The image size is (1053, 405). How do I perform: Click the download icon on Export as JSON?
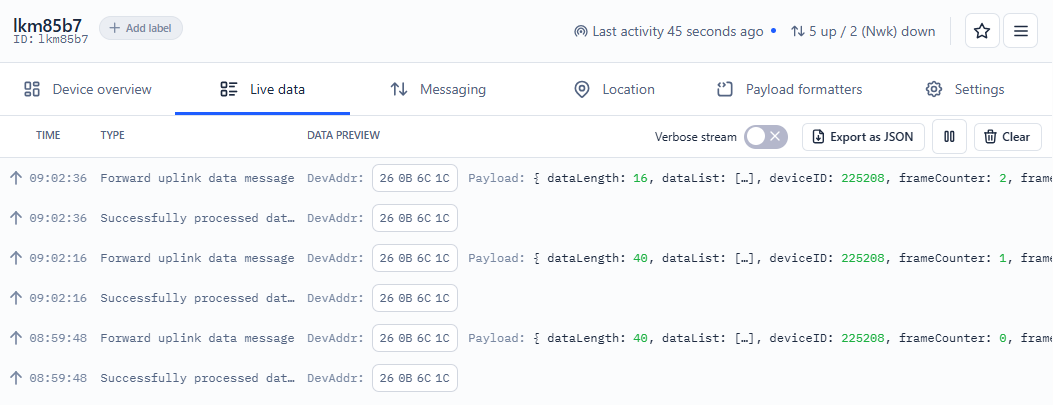tap(818, 137)
